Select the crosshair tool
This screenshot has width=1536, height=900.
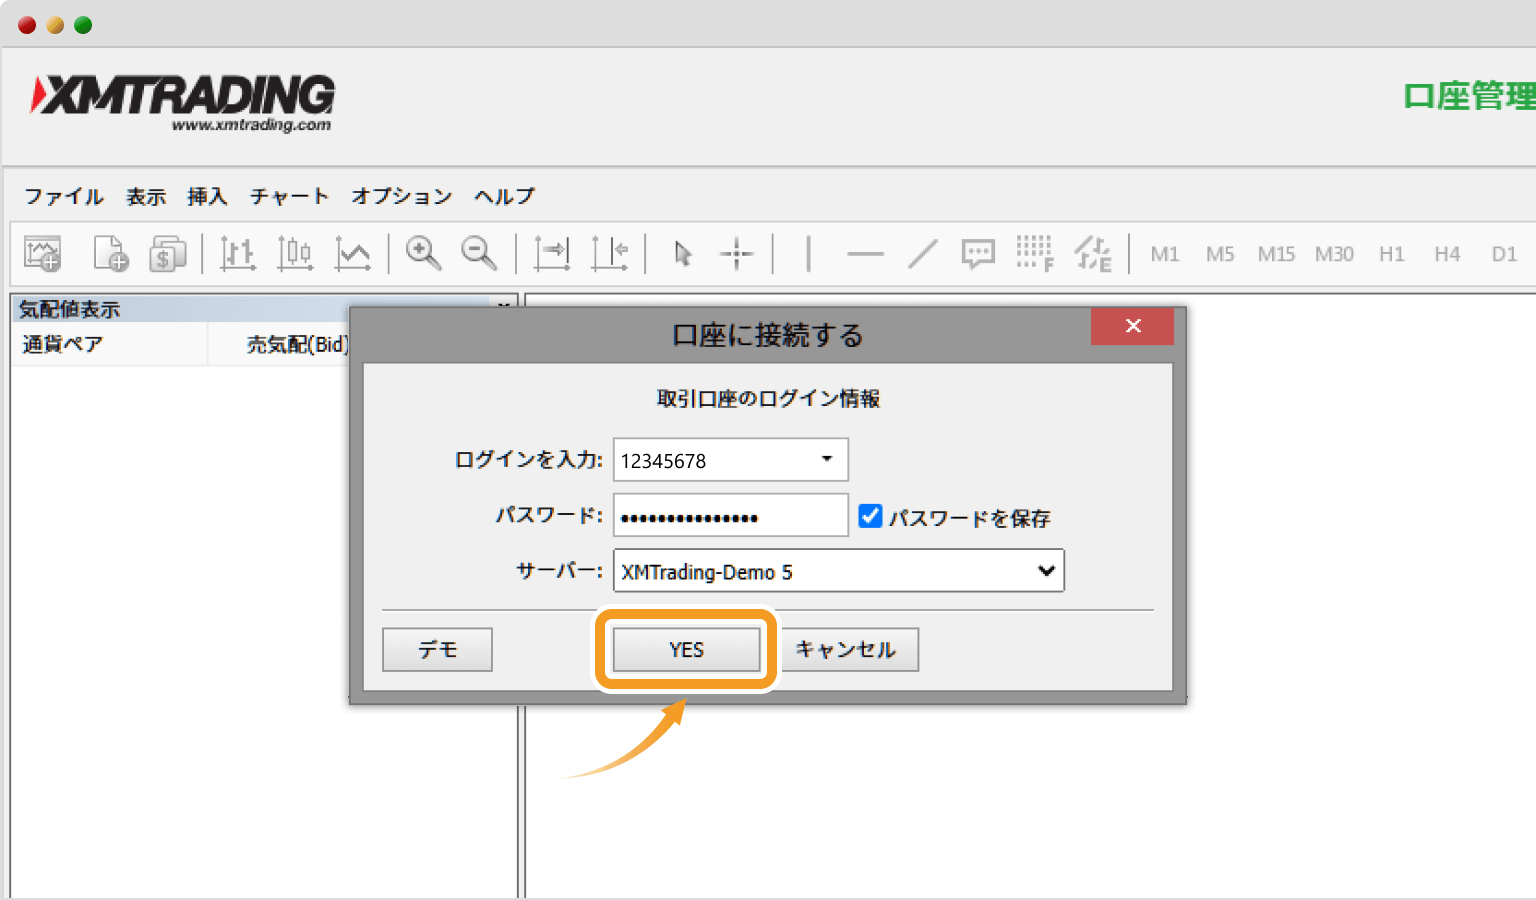737,254
